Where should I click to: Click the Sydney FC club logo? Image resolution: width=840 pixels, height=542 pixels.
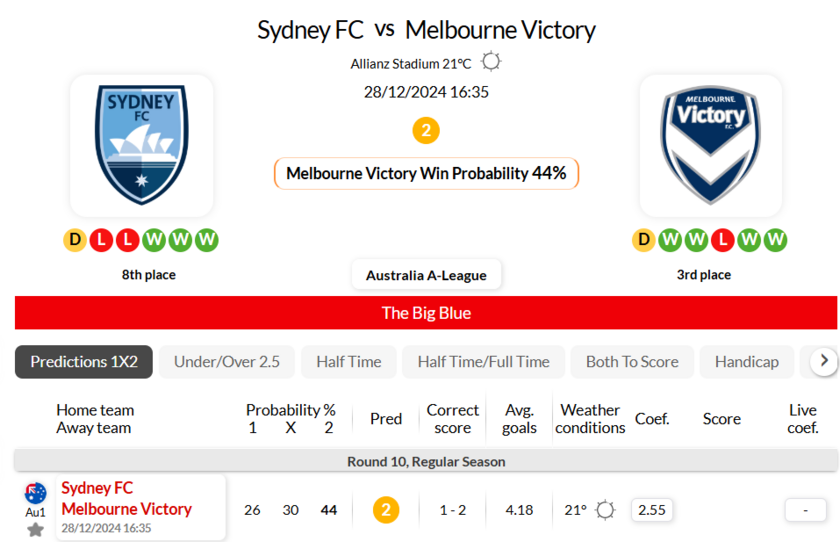(x=141, y=145)
